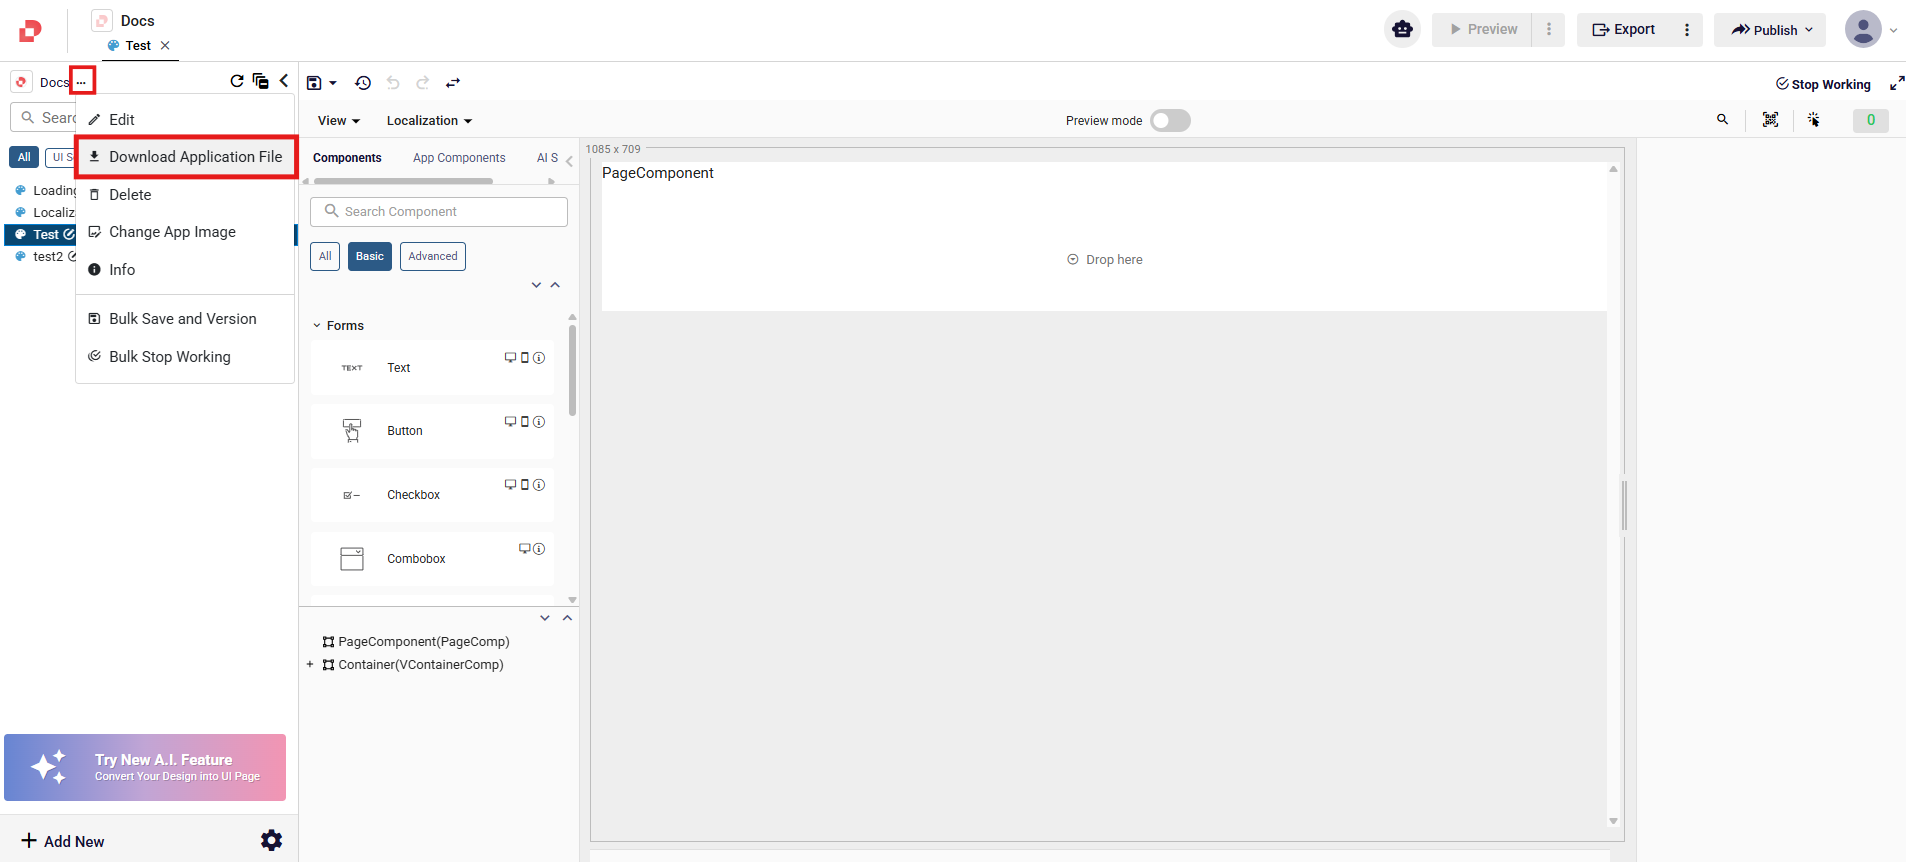
Task: Open the Localization dropdown
Action: click(428, 121)
